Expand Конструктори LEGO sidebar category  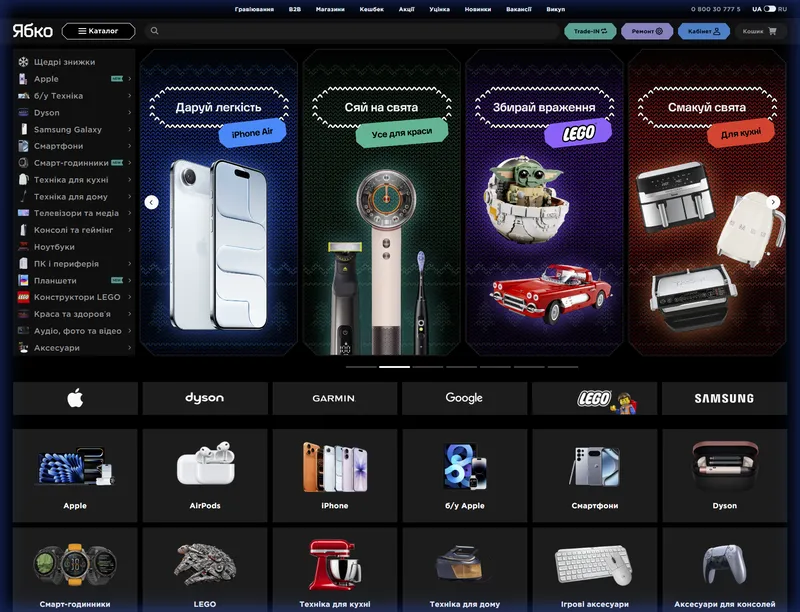(x=76, y=297)
